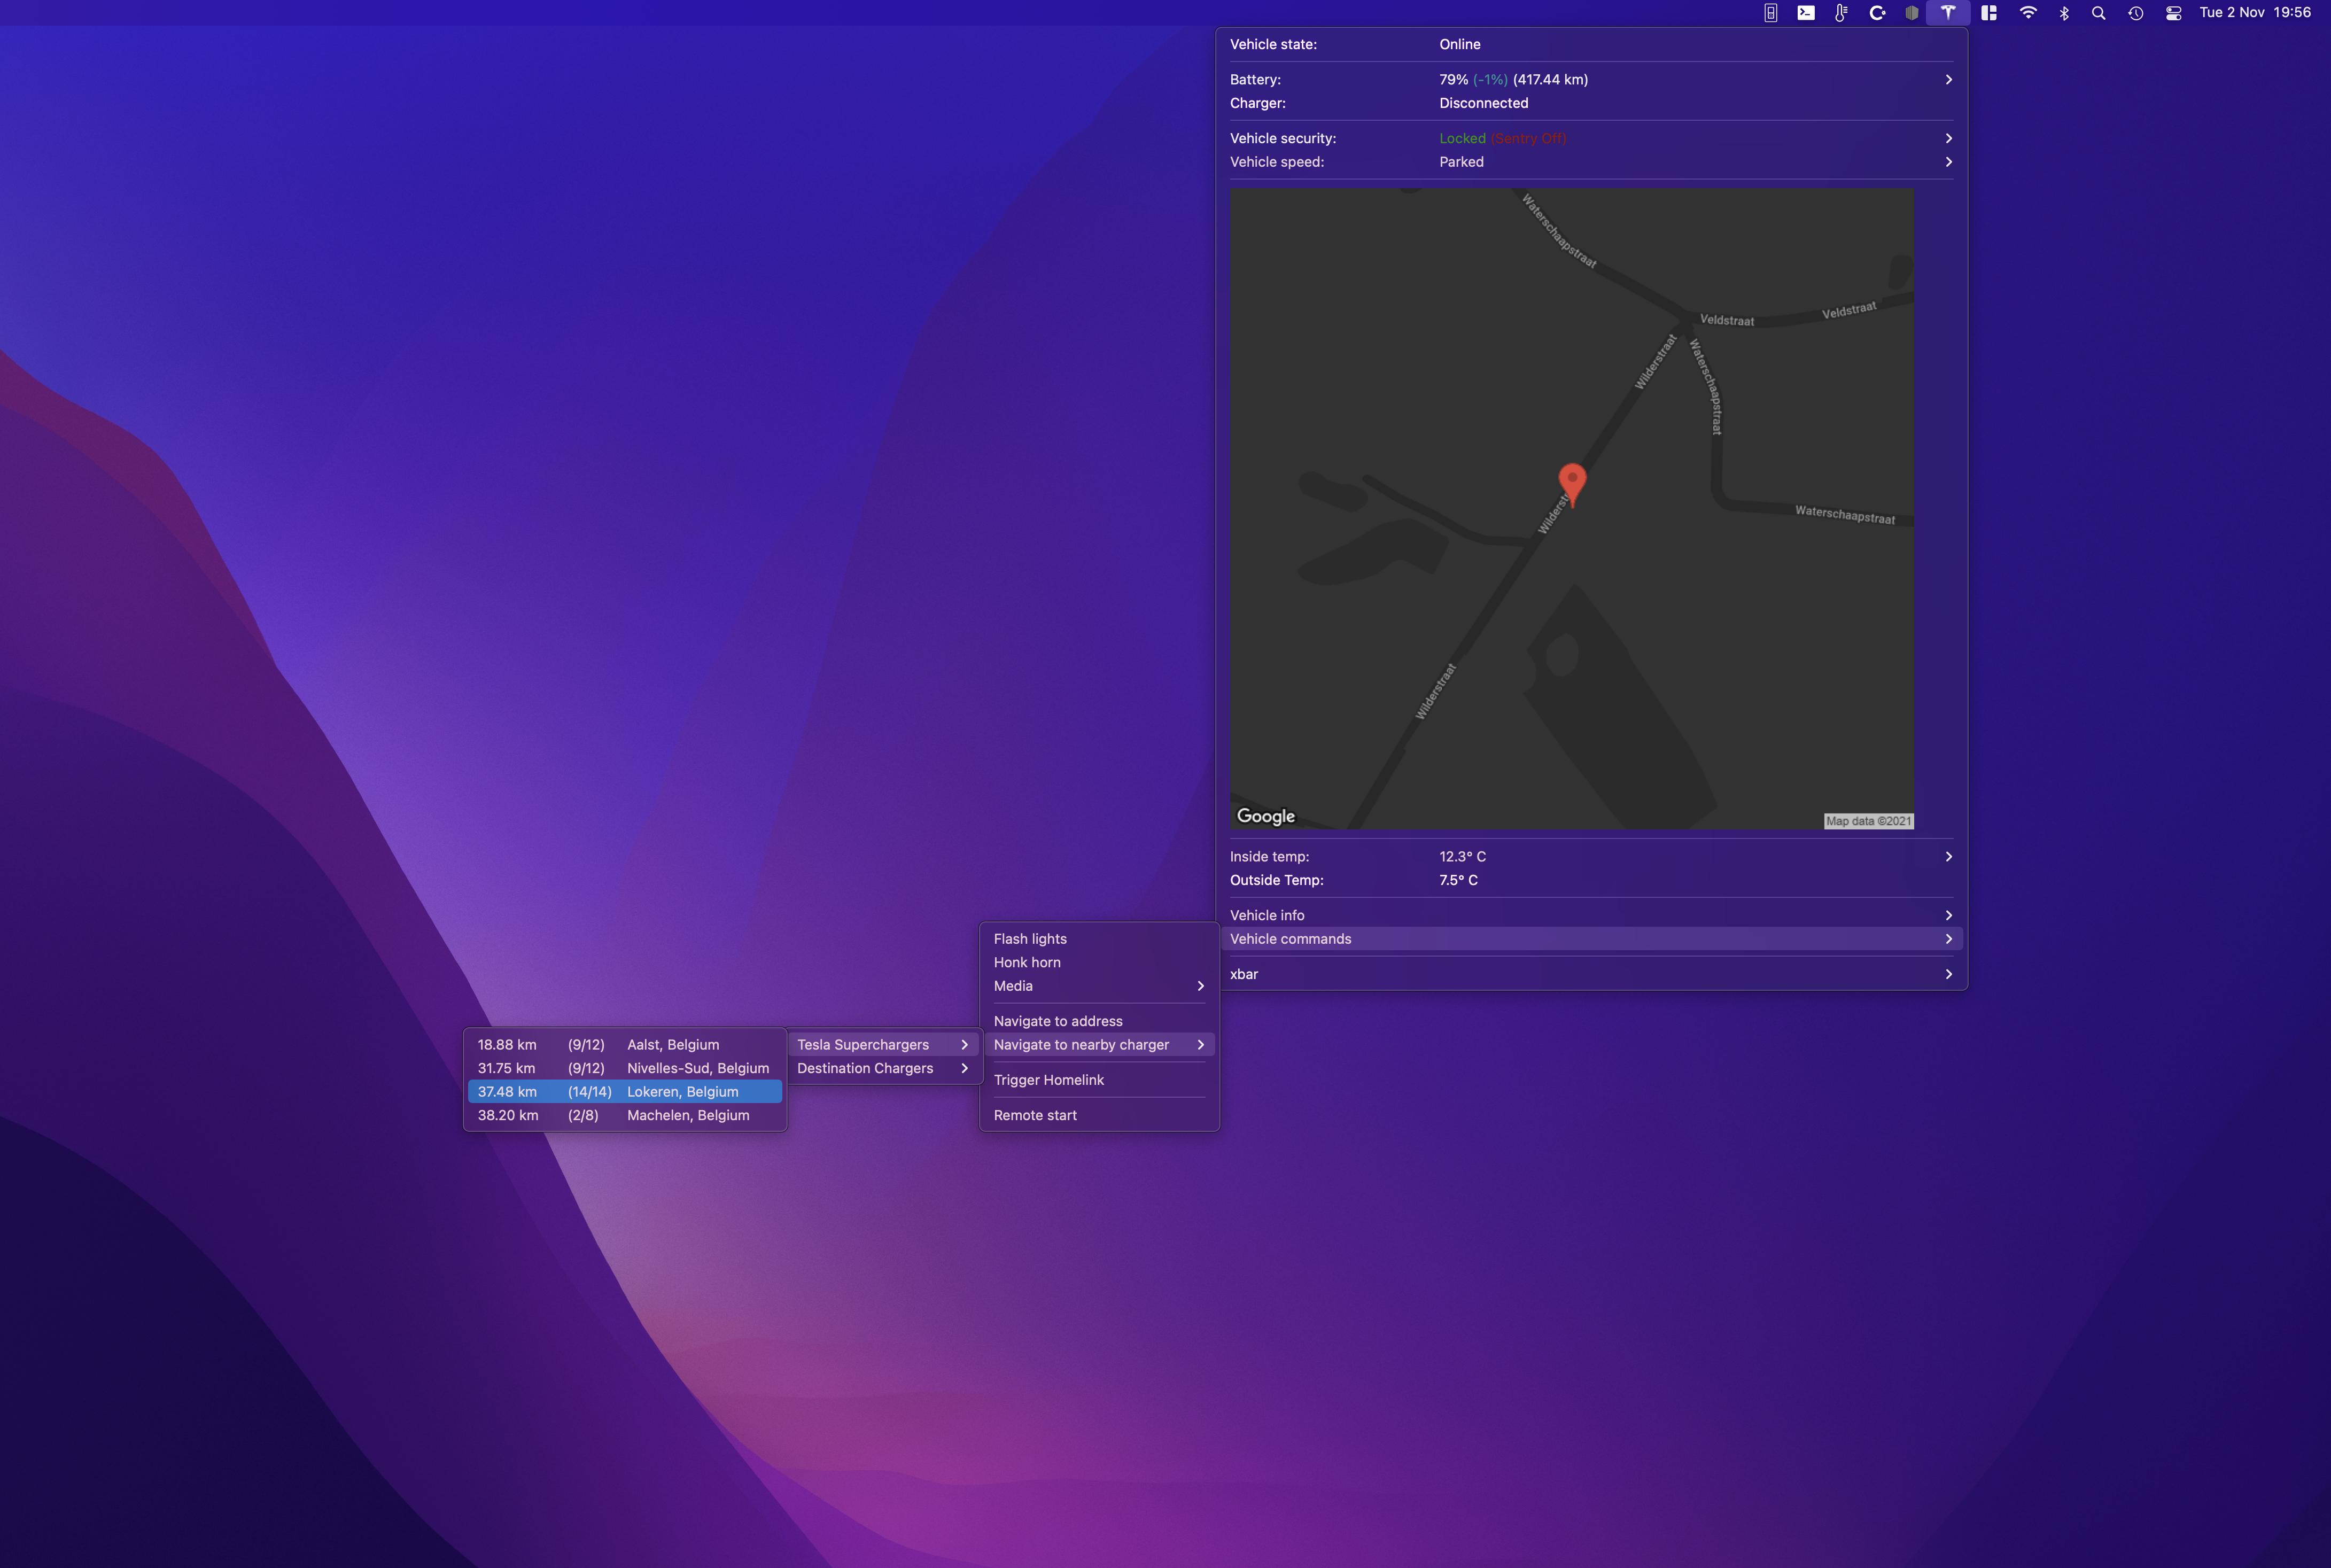Click the red map location pin

click(x=1572, y=482)
